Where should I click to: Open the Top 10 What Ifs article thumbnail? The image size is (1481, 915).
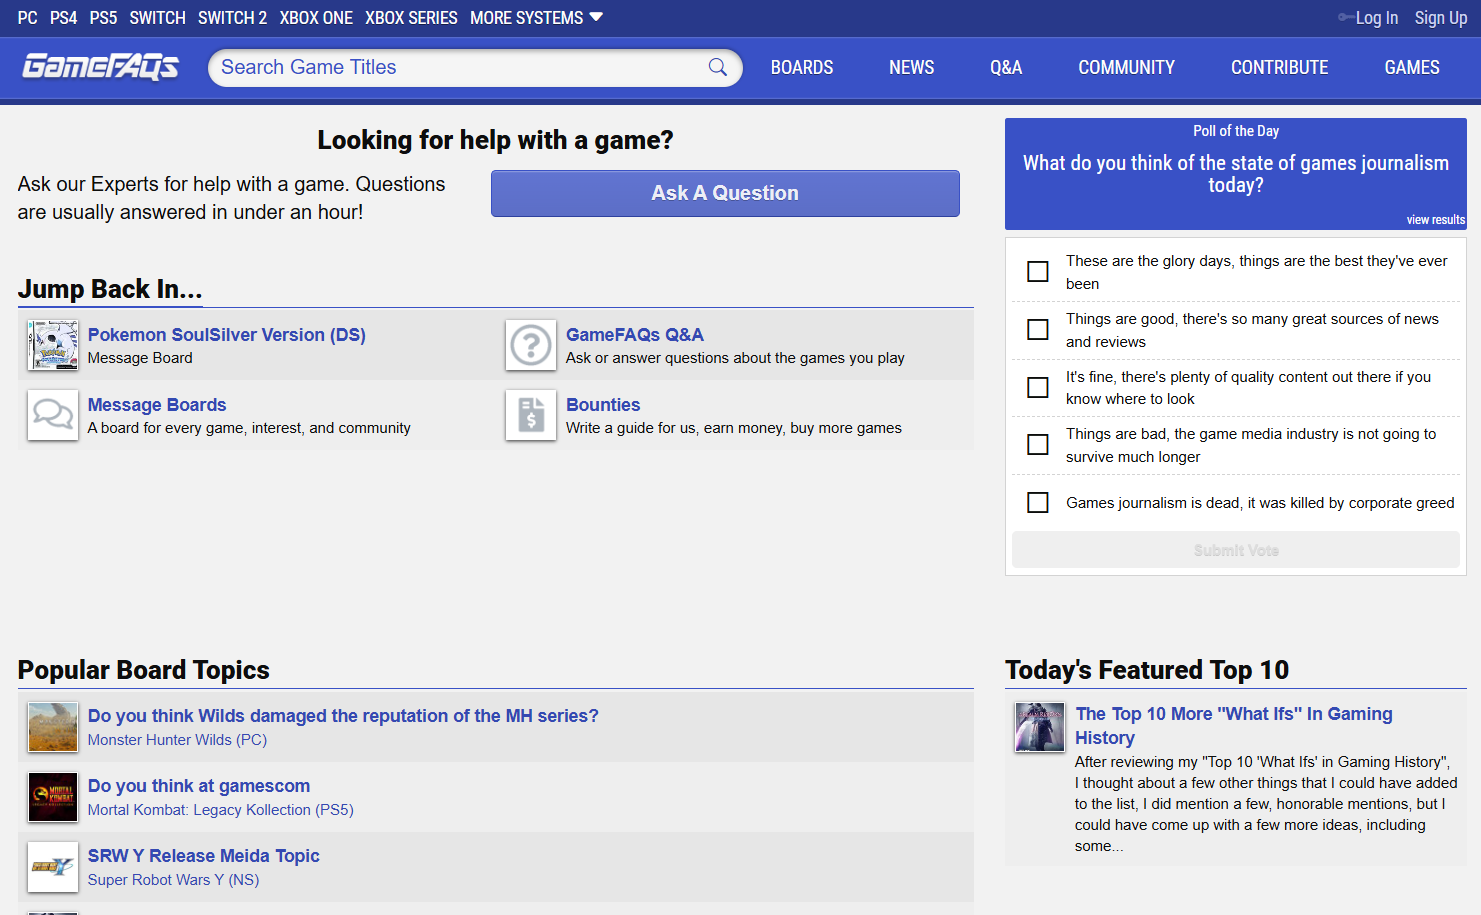1040,727
